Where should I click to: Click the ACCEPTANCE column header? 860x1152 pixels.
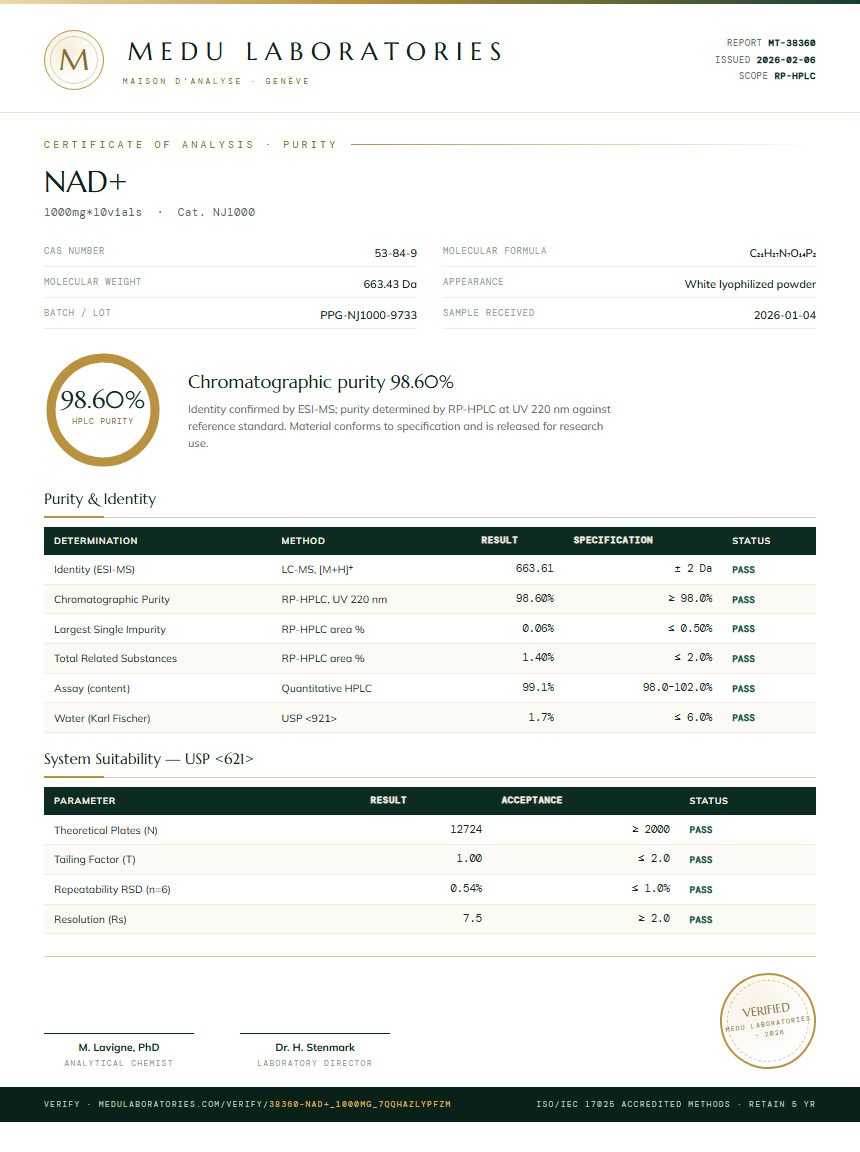pyautogui.click(x=532, y=800)
